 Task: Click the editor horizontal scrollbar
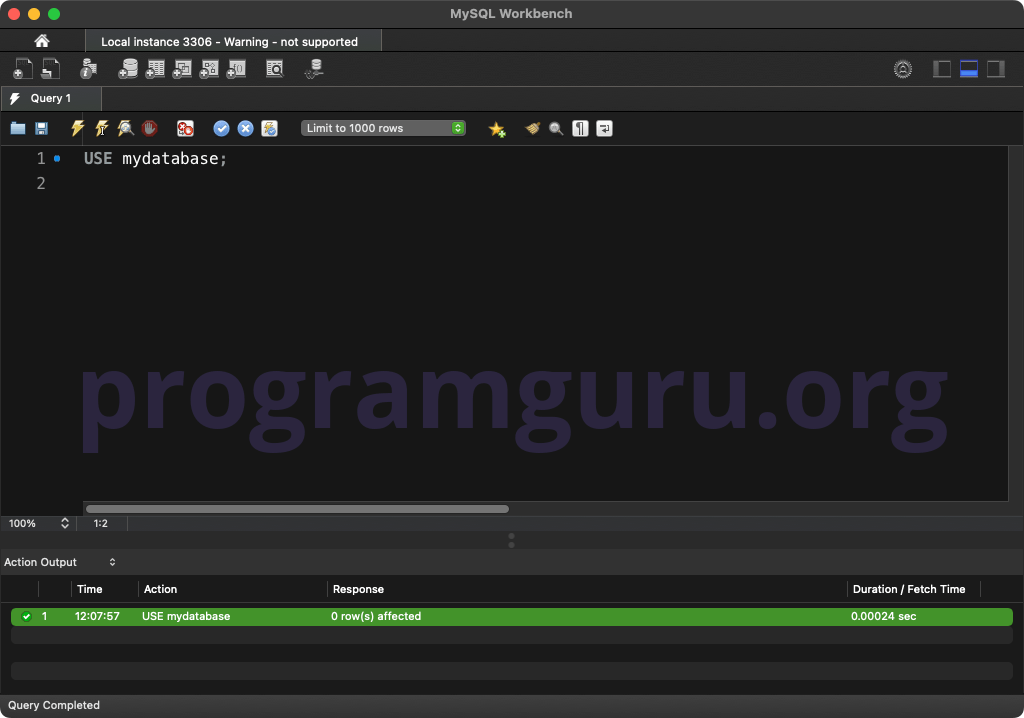(x=297, y=509)
